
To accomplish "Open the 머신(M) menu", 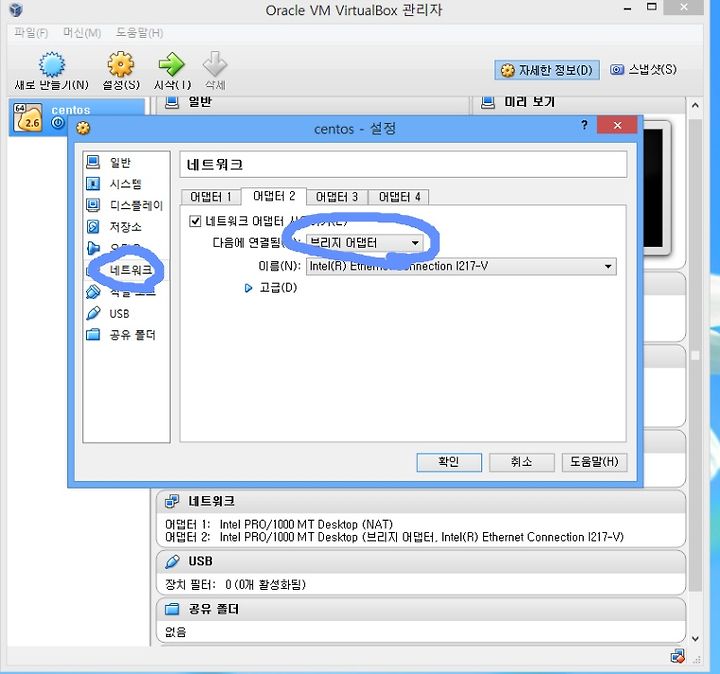I will (x=82, y=33).
